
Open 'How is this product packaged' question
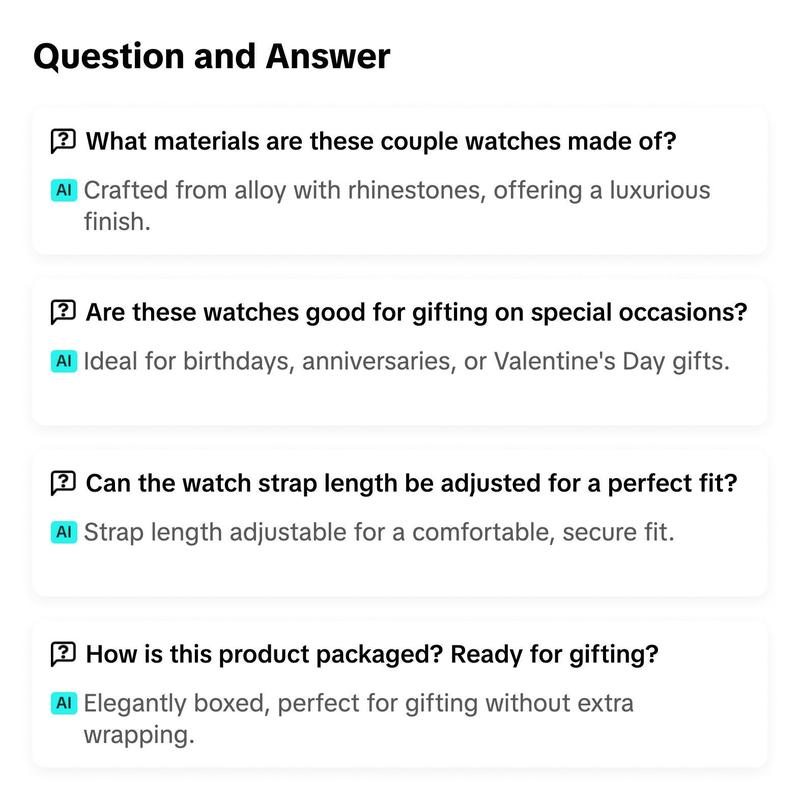372,654
